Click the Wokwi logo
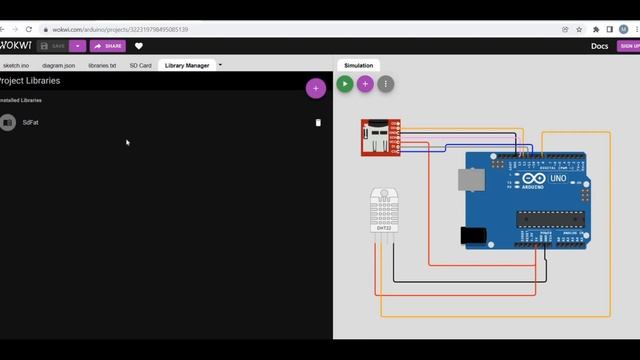640x360 pixels. click(16, 46)
